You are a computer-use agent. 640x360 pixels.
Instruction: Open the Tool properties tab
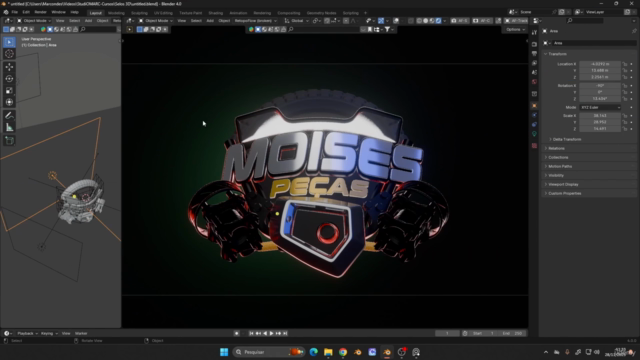(x=534, y=32)
